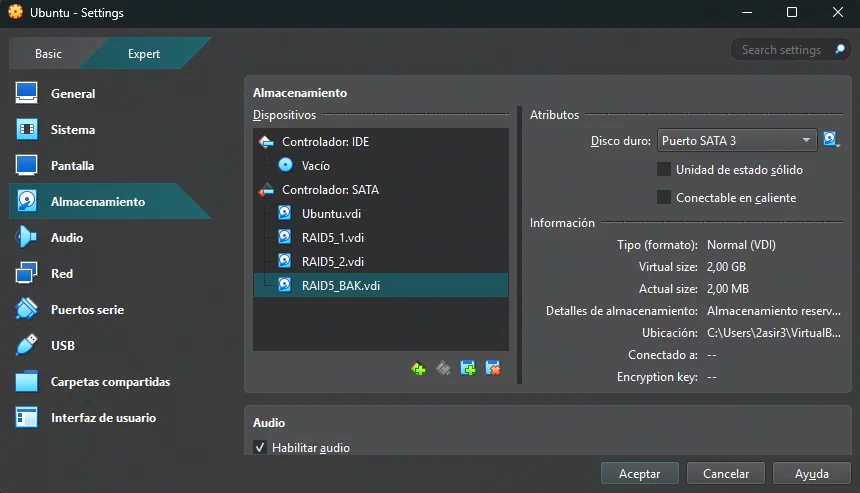
Task: Close the Ubuntu Settings window
Action: point(838,12)
